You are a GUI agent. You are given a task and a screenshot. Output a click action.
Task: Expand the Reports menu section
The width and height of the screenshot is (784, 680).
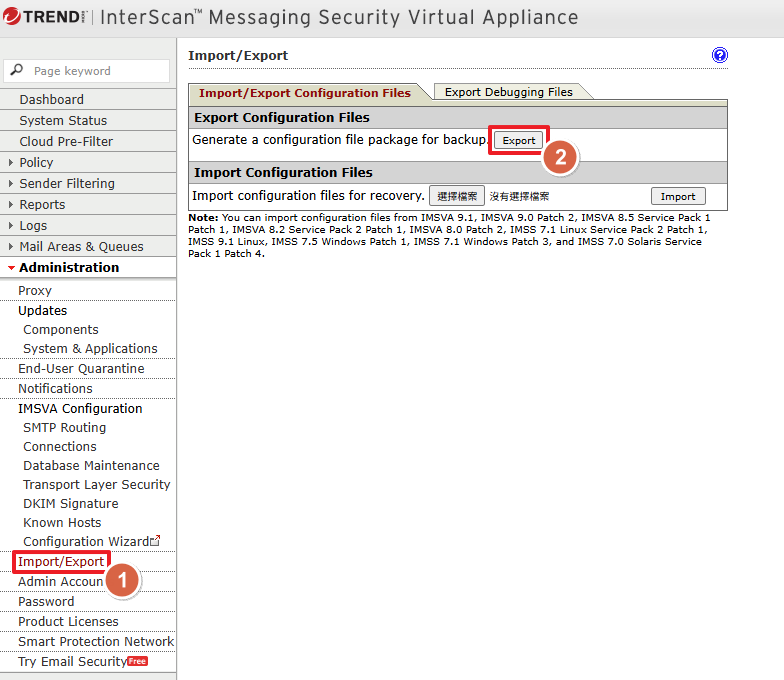(42, 204)
